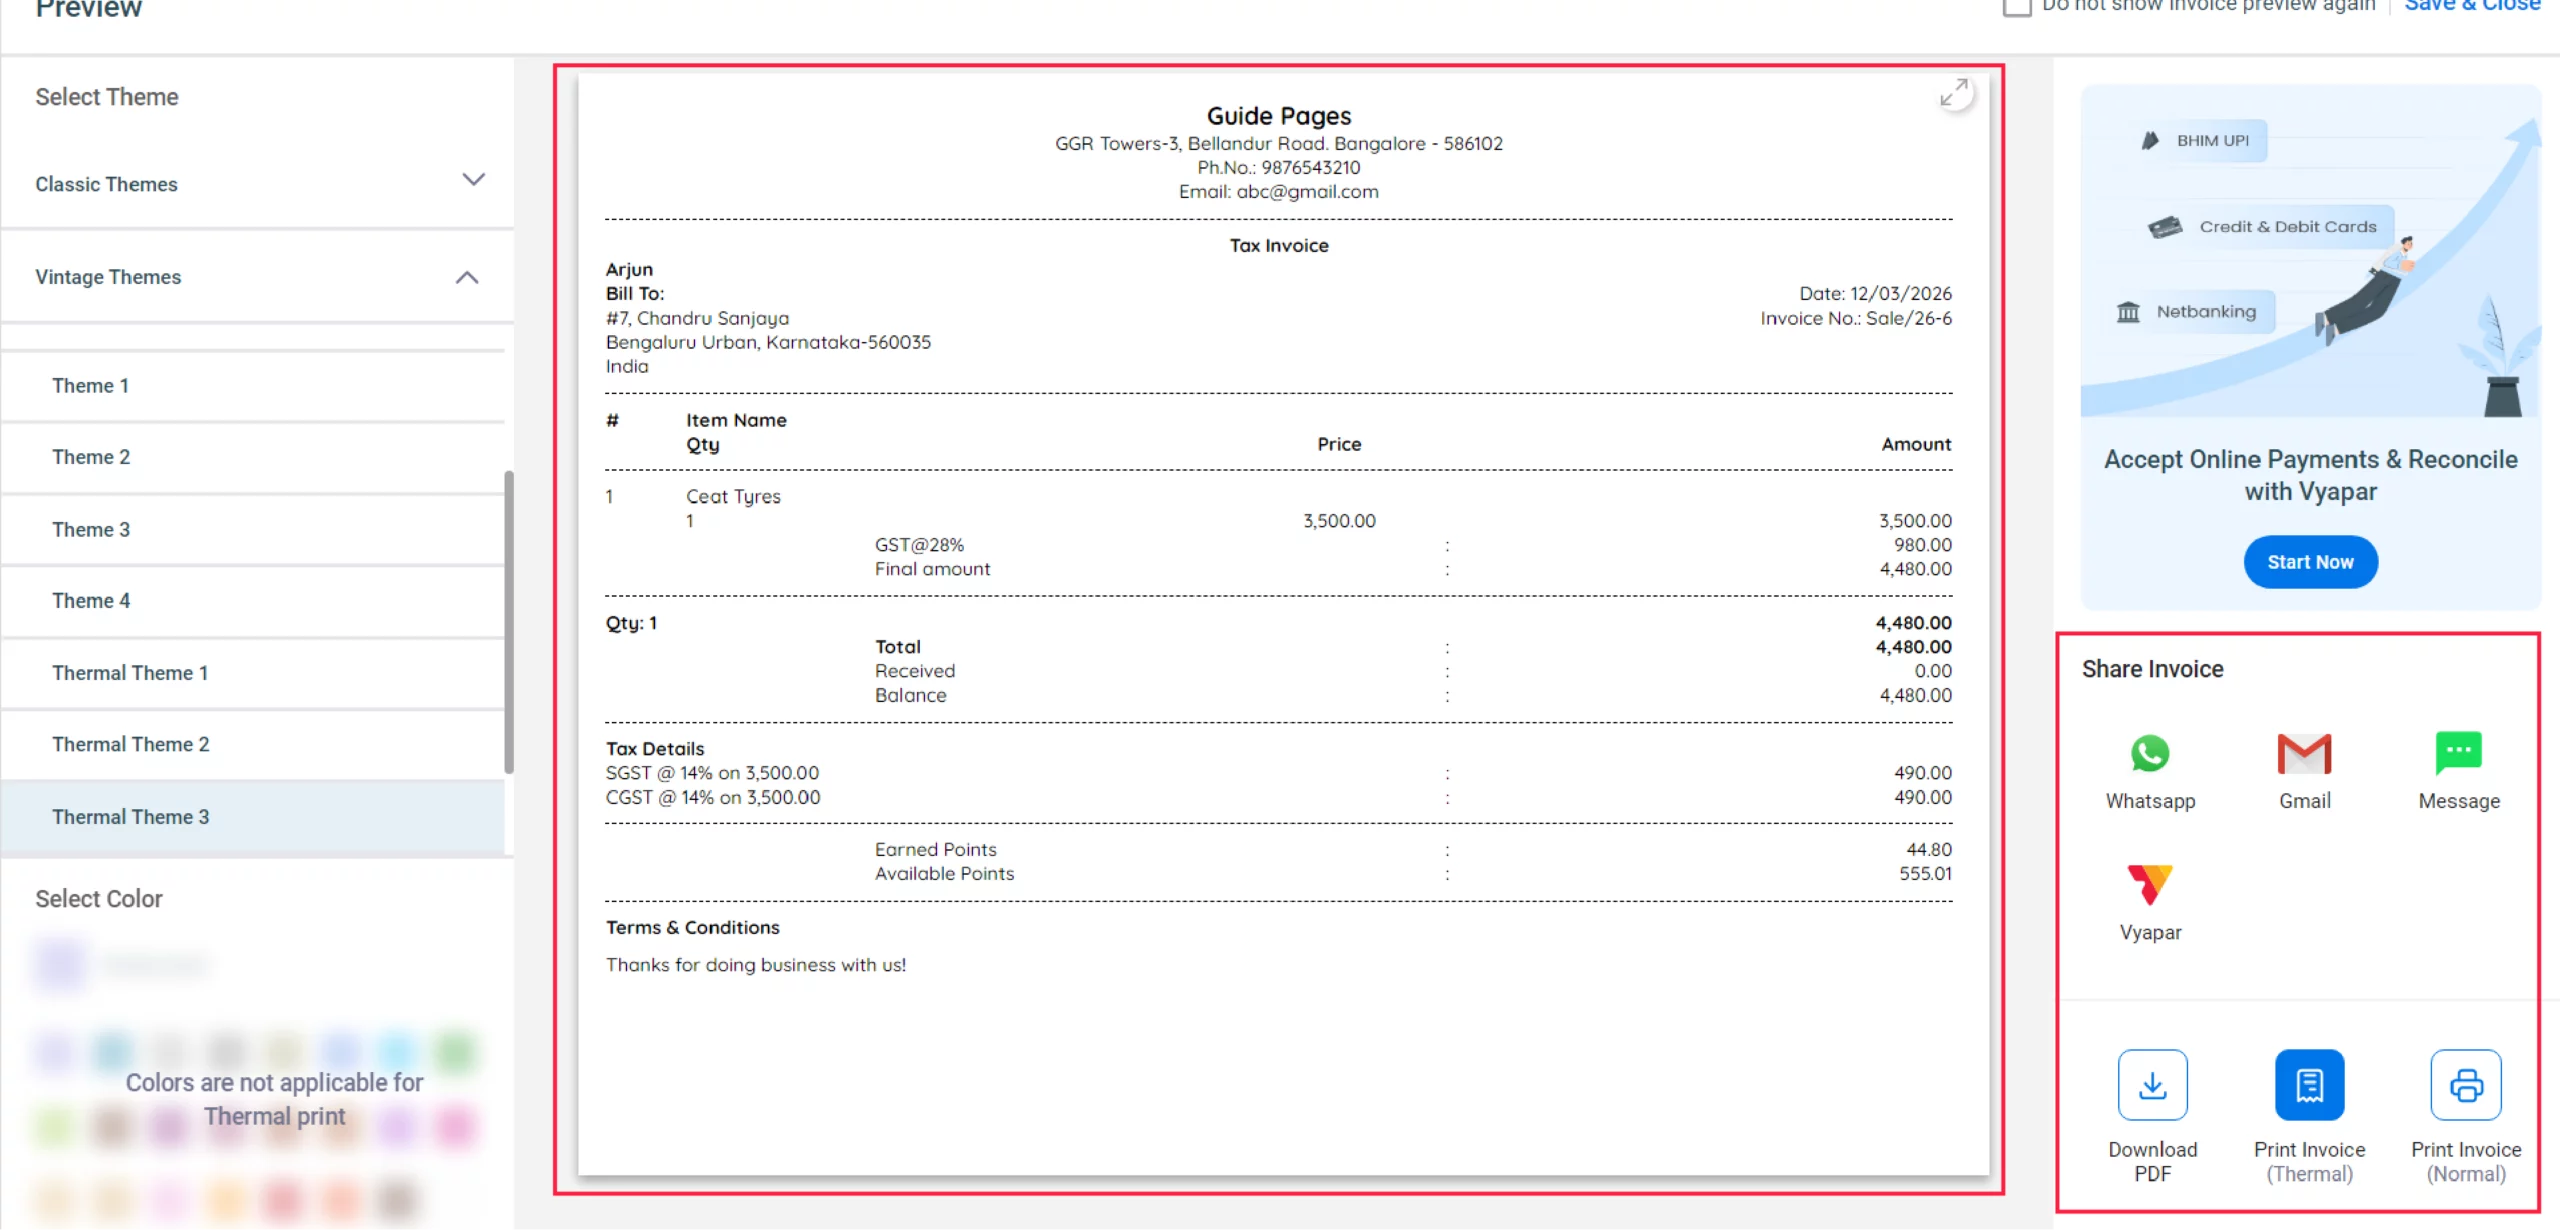The image size is (2560, 1230).
Task: Click Save & Close link
Action: click(2471, 6)
